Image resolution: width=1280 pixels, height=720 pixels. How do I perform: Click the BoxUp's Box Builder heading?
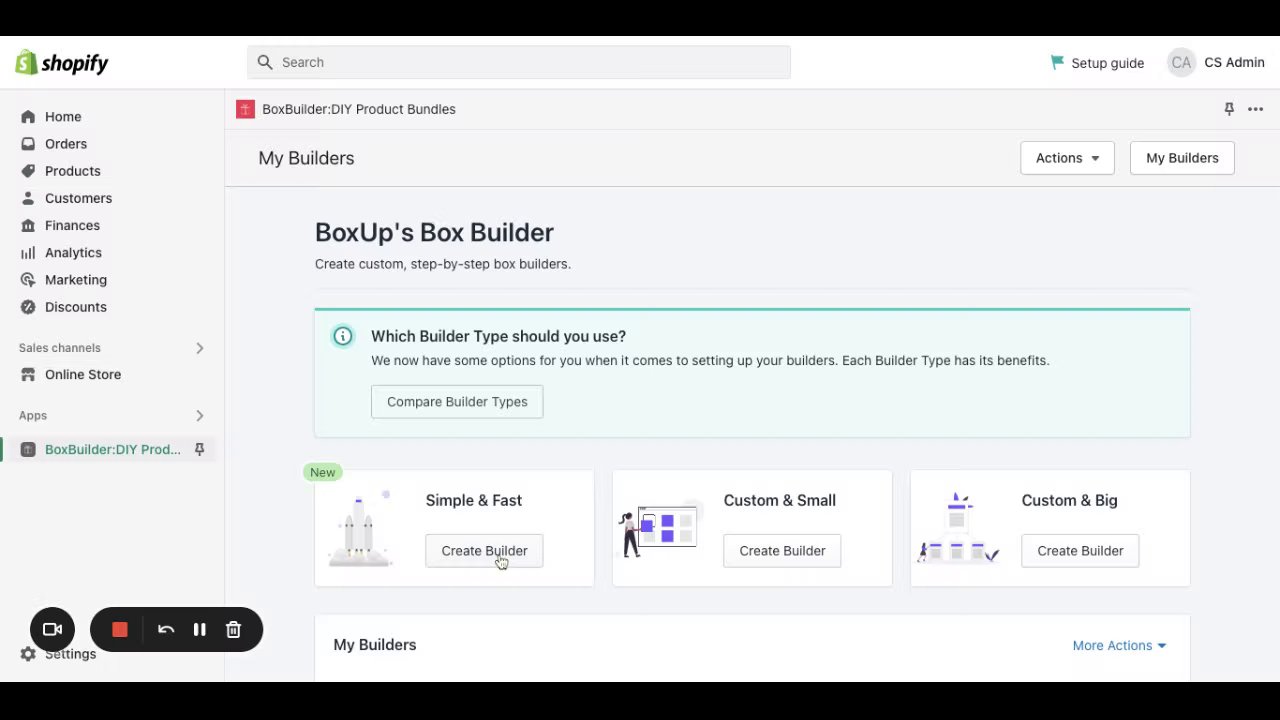[x=434, y=232]
